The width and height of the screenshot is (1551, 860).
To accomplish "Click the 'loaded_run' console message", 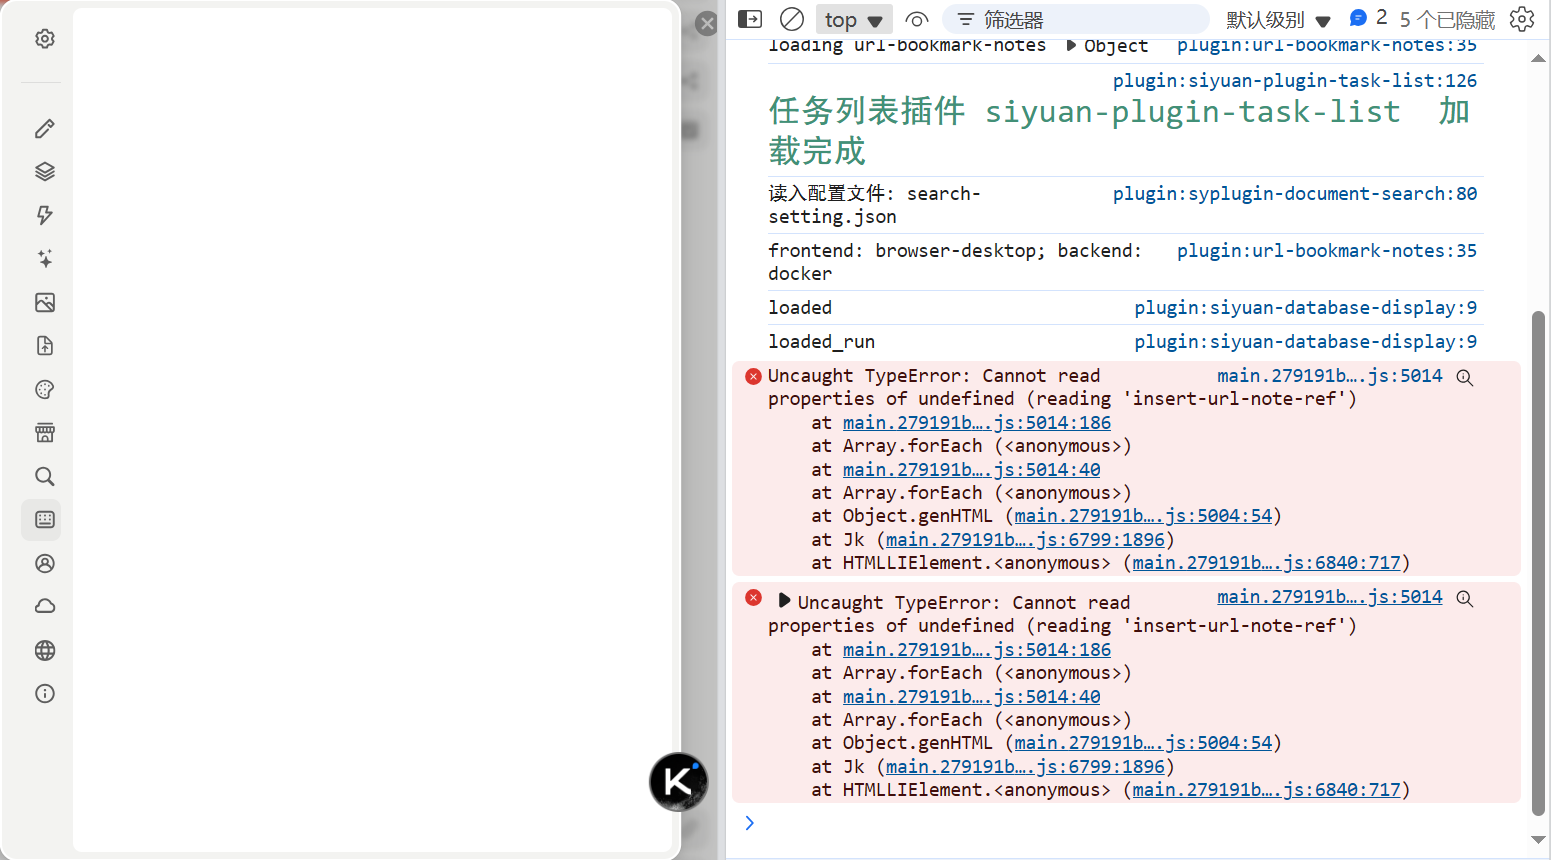I will tap(822, 342).
